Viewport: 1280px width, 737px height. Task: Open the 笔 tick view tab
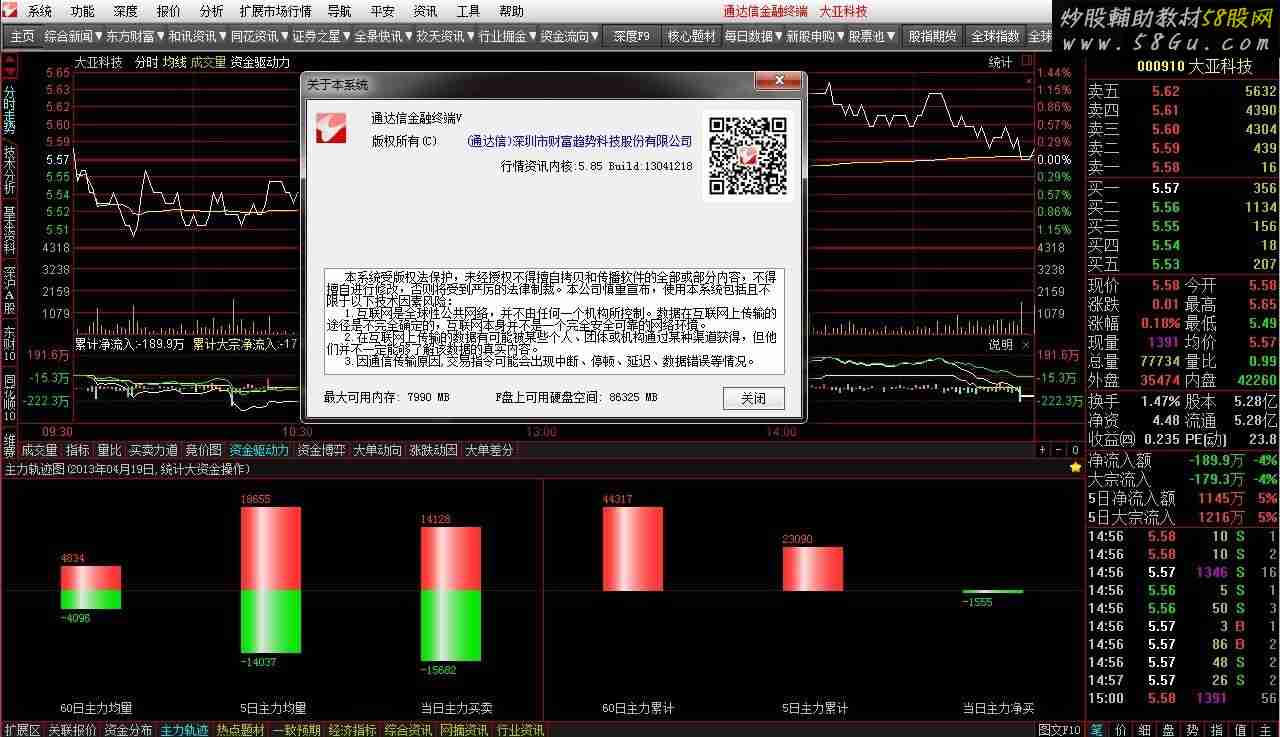tap(1097, 730)
